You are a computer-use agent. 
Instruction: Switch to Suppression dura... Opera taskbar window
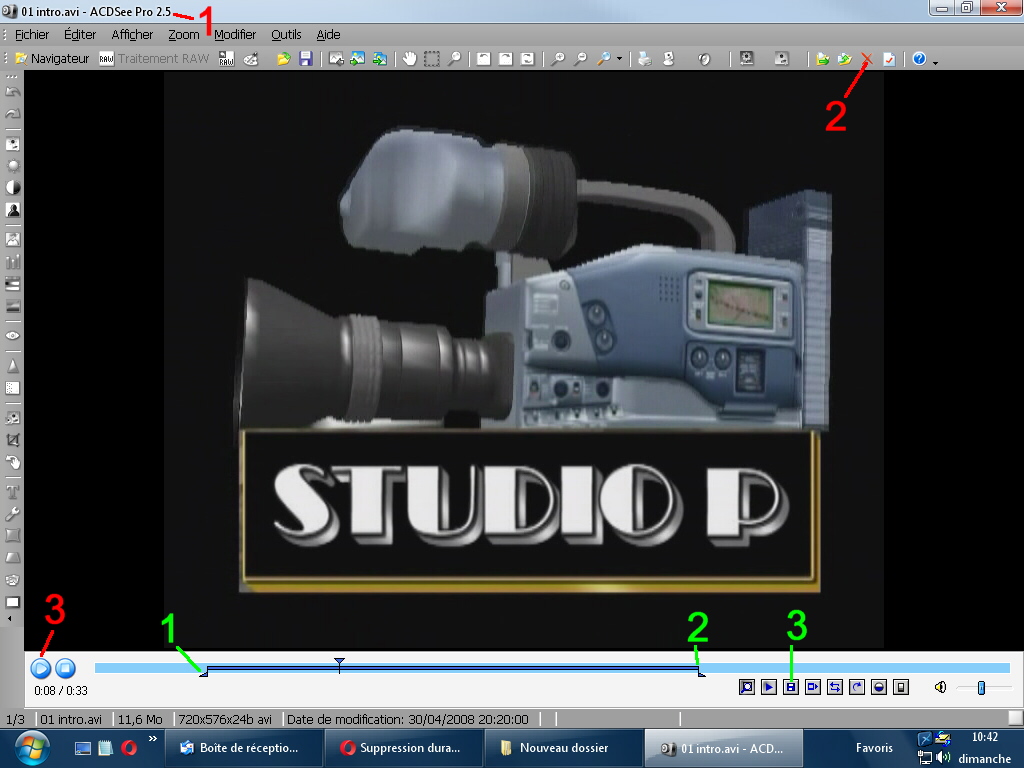coord(404,748)
